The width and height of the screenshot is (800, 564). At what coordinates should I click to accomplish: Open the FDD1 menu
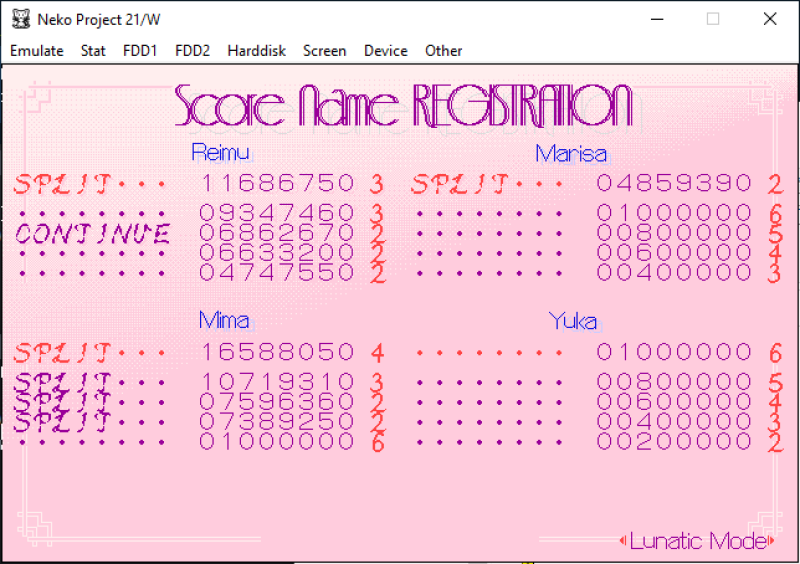pyautogui.click(x=140, y=51)
